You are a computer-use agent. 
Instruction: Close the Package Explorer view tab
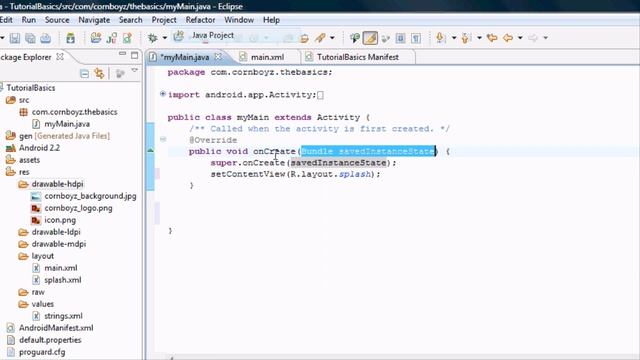coord(60,57)
